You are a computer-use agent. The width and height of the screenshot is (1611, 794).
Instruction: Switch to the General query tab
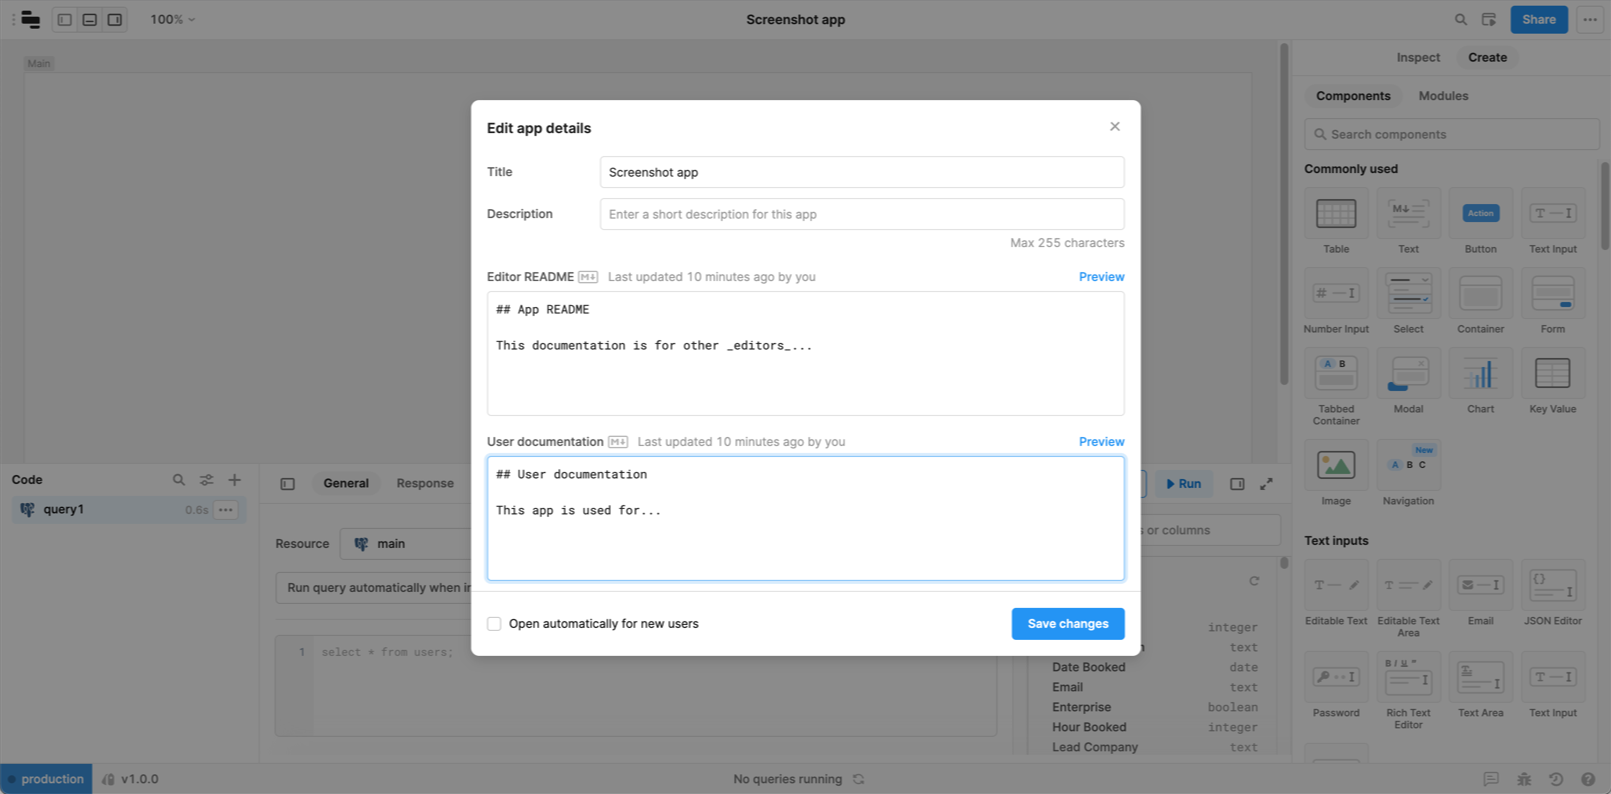point(346,484)
